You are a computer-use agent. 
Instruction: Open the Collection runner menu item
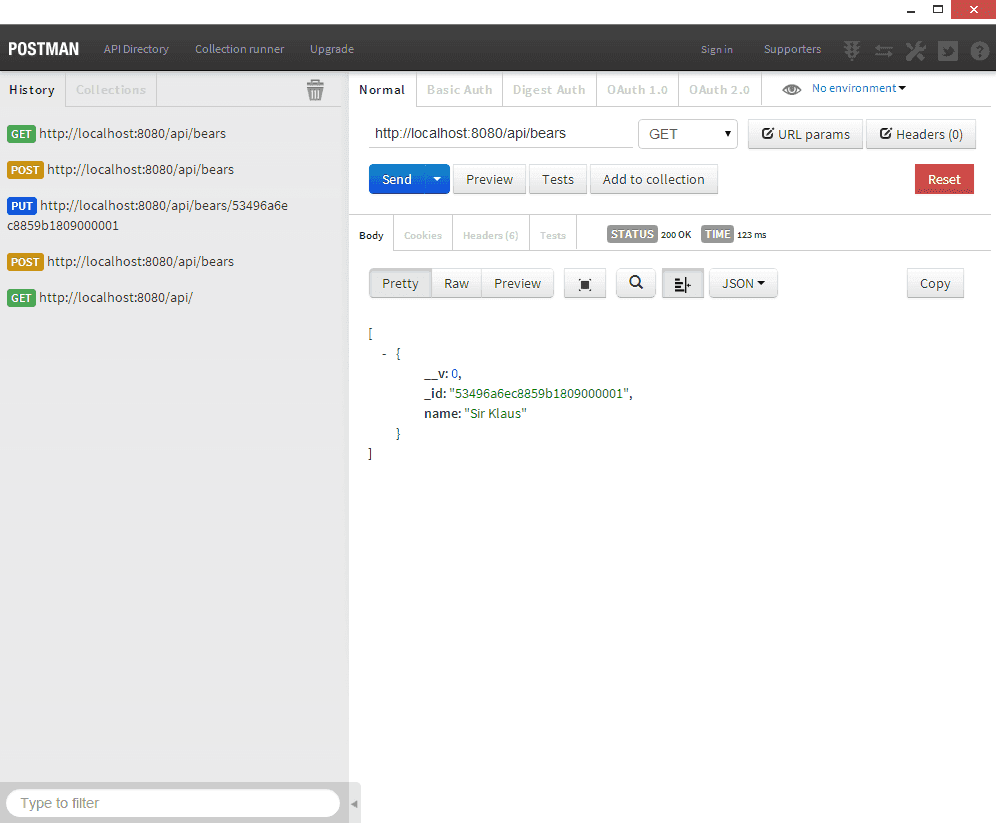[240, 49]
